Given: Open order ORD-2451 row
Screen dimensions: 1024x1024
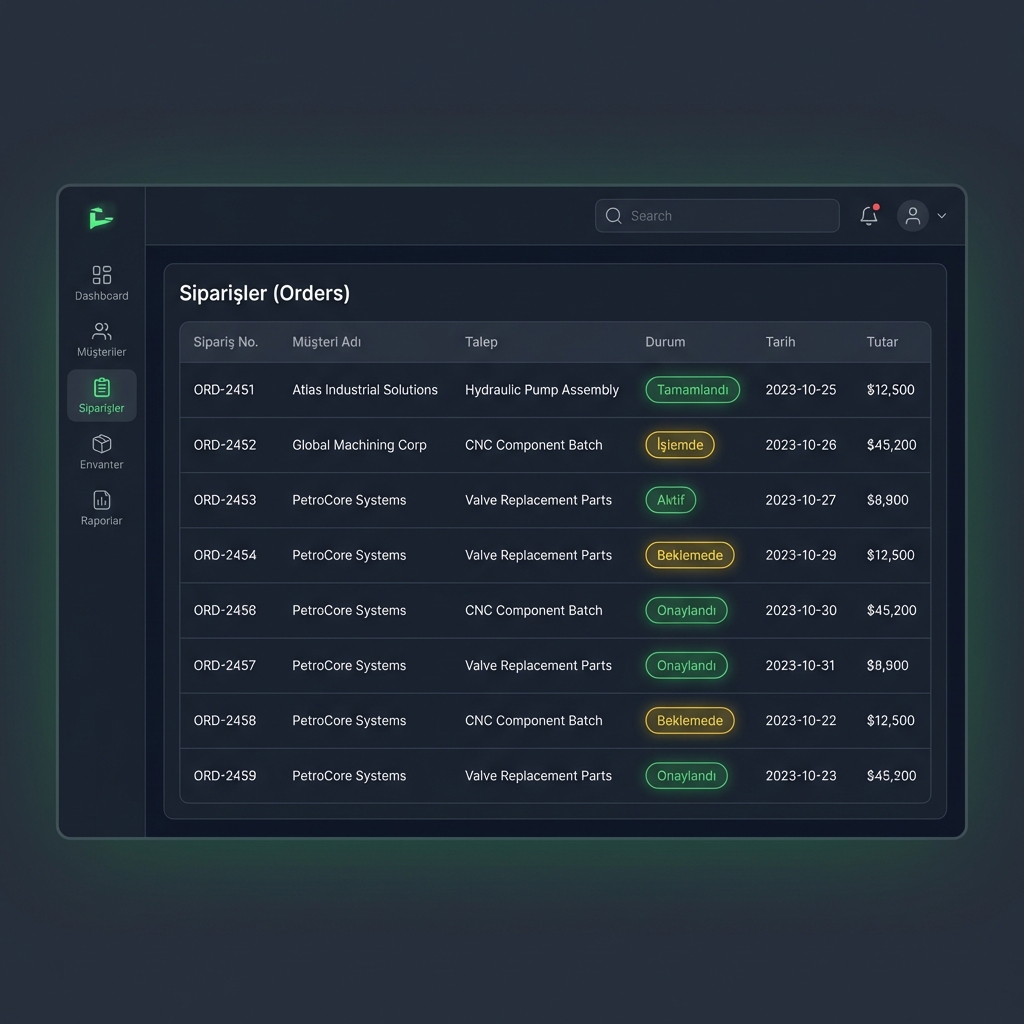Looking at the screenshot, I should click(224, 390).
